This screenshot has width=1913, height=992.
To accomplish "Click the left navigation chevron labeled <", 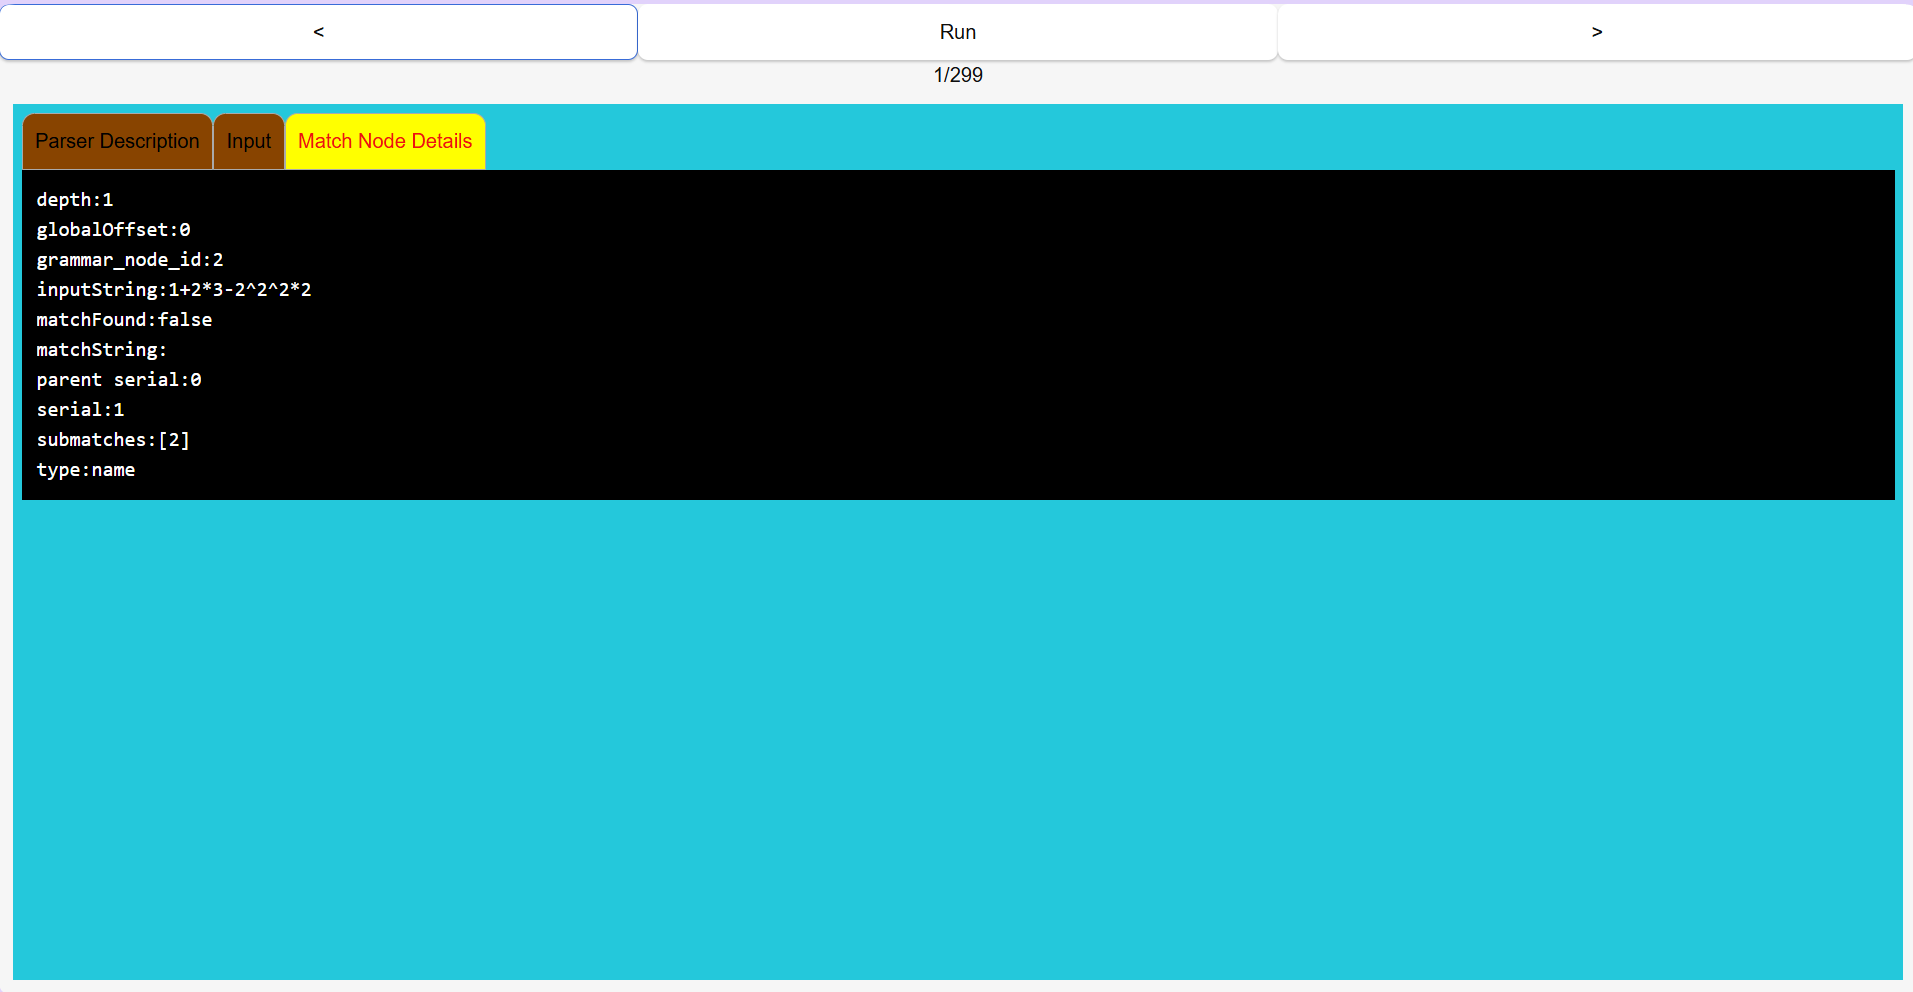I will point(318,31).
